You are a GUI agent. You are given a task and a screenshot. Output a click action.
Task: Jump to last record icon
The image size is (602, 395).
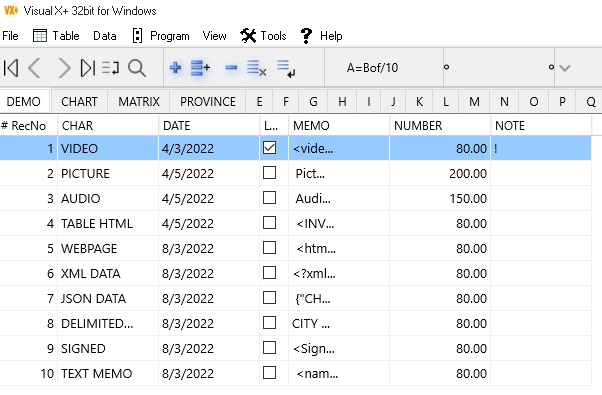[88, 68]
